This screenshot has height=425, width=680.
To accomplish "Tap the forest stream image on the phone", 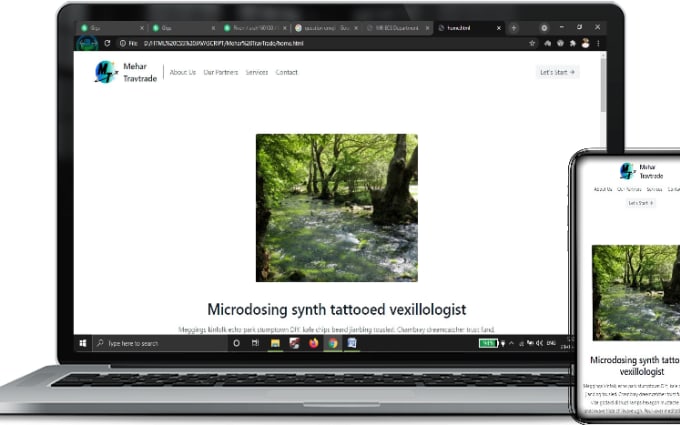I will [x=636, y=293].
